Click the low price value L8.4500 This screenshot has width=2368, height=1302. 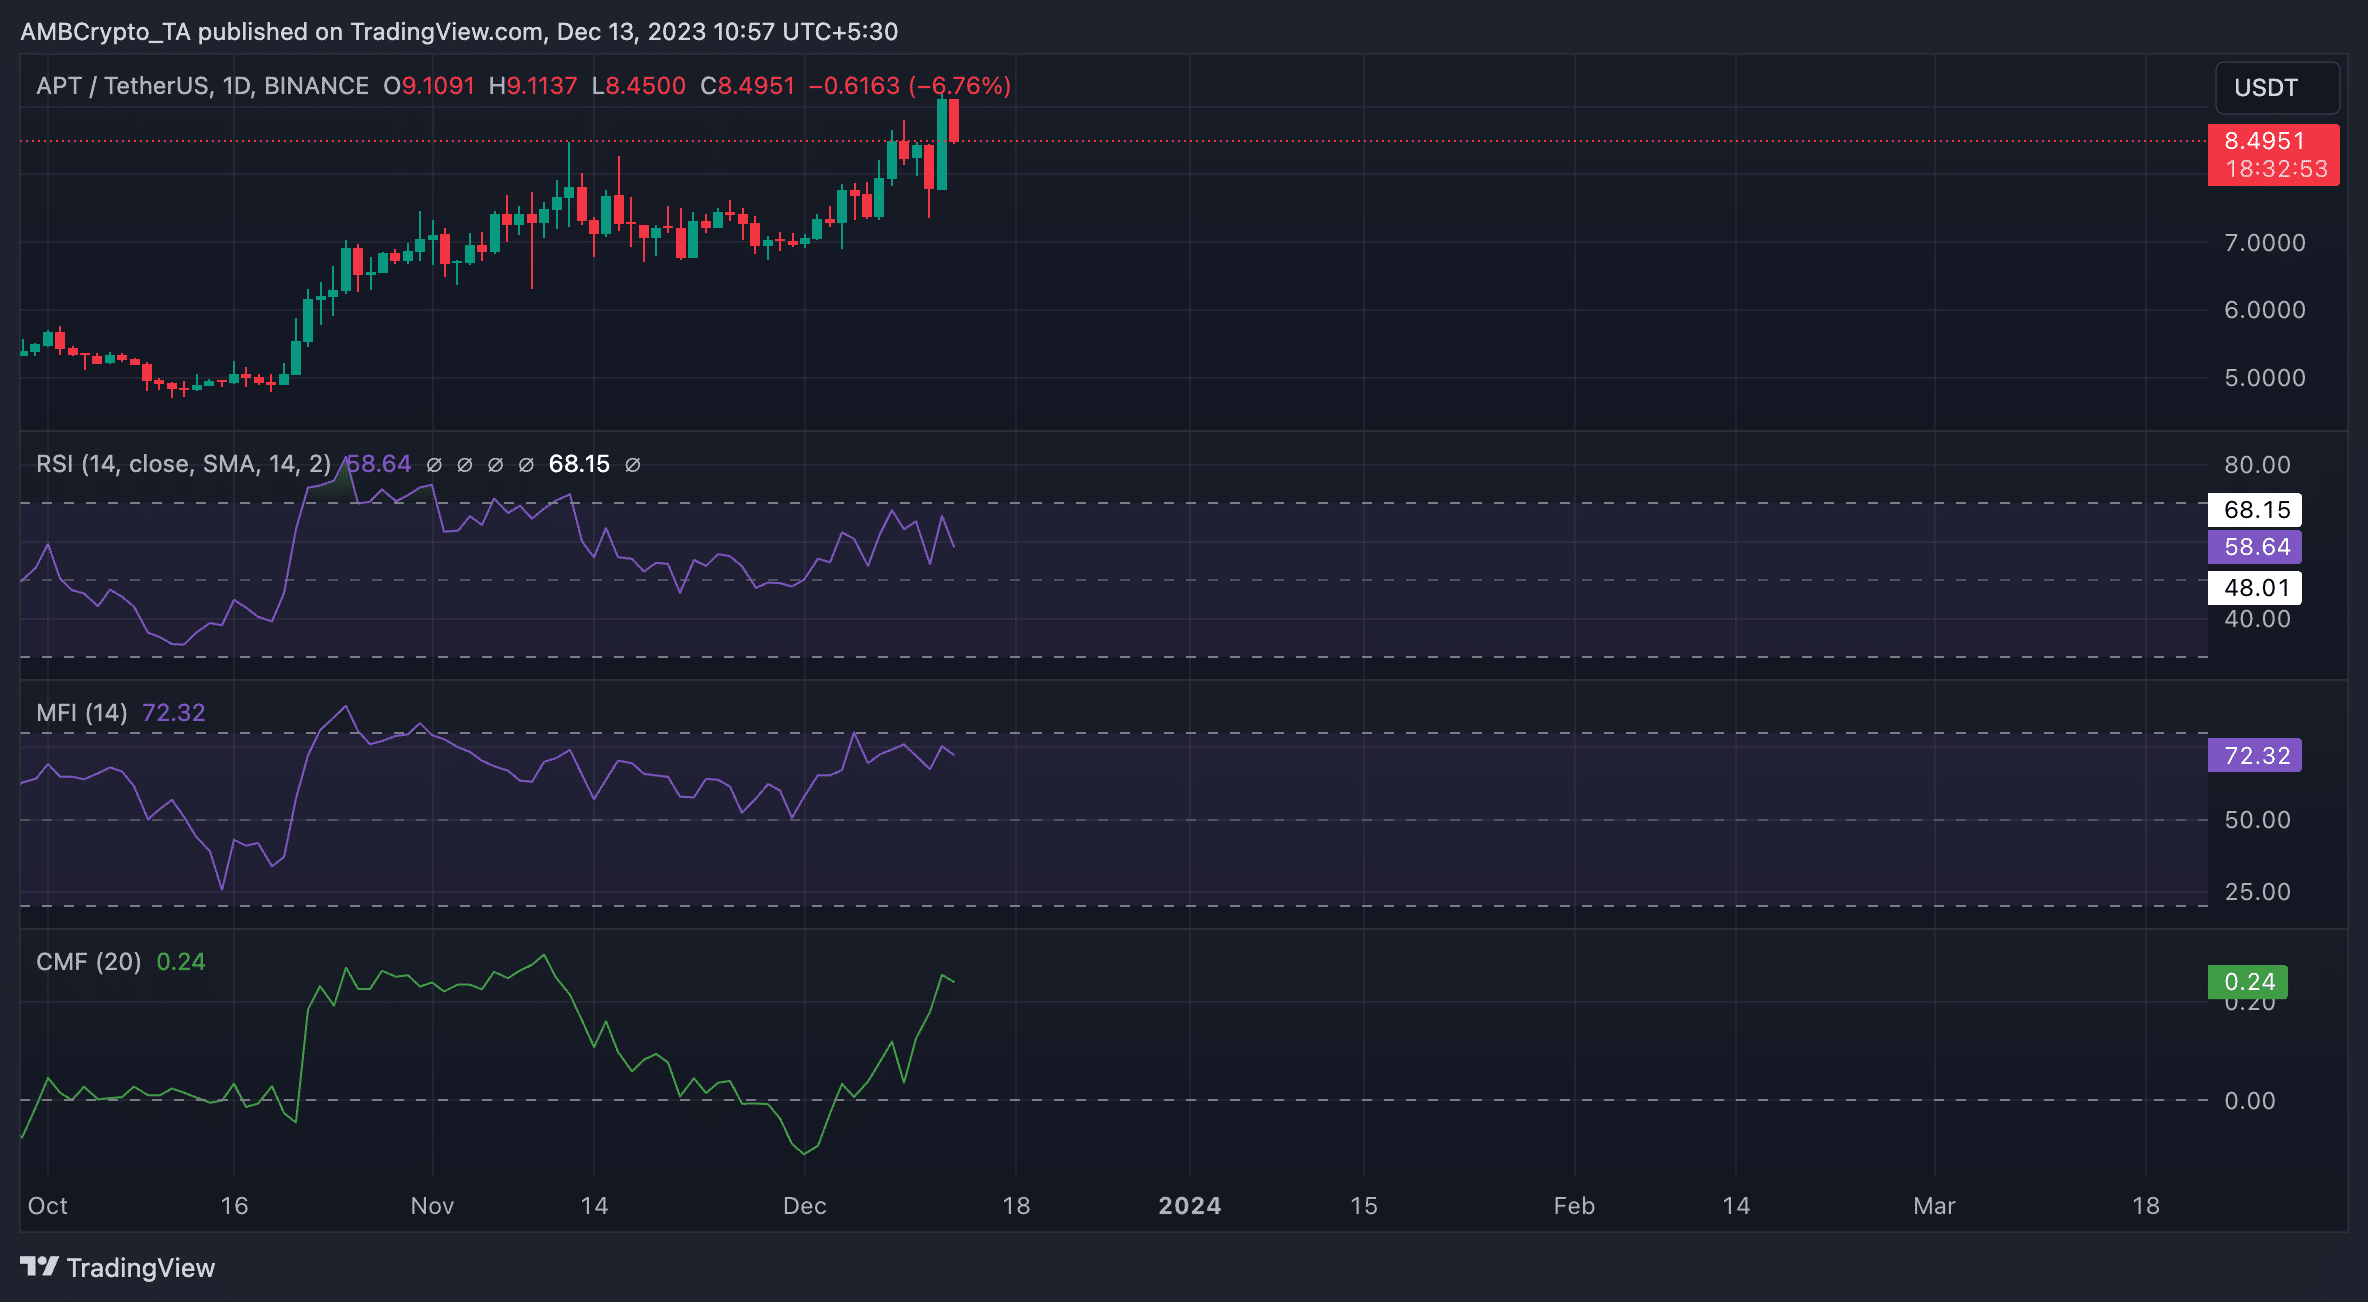(639, 86)
